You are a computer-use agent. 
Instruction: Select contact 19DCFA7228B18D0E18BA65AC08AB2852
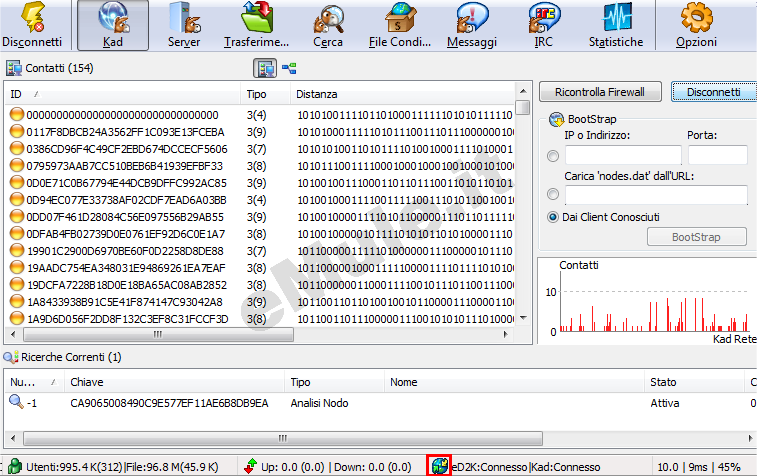127,285
